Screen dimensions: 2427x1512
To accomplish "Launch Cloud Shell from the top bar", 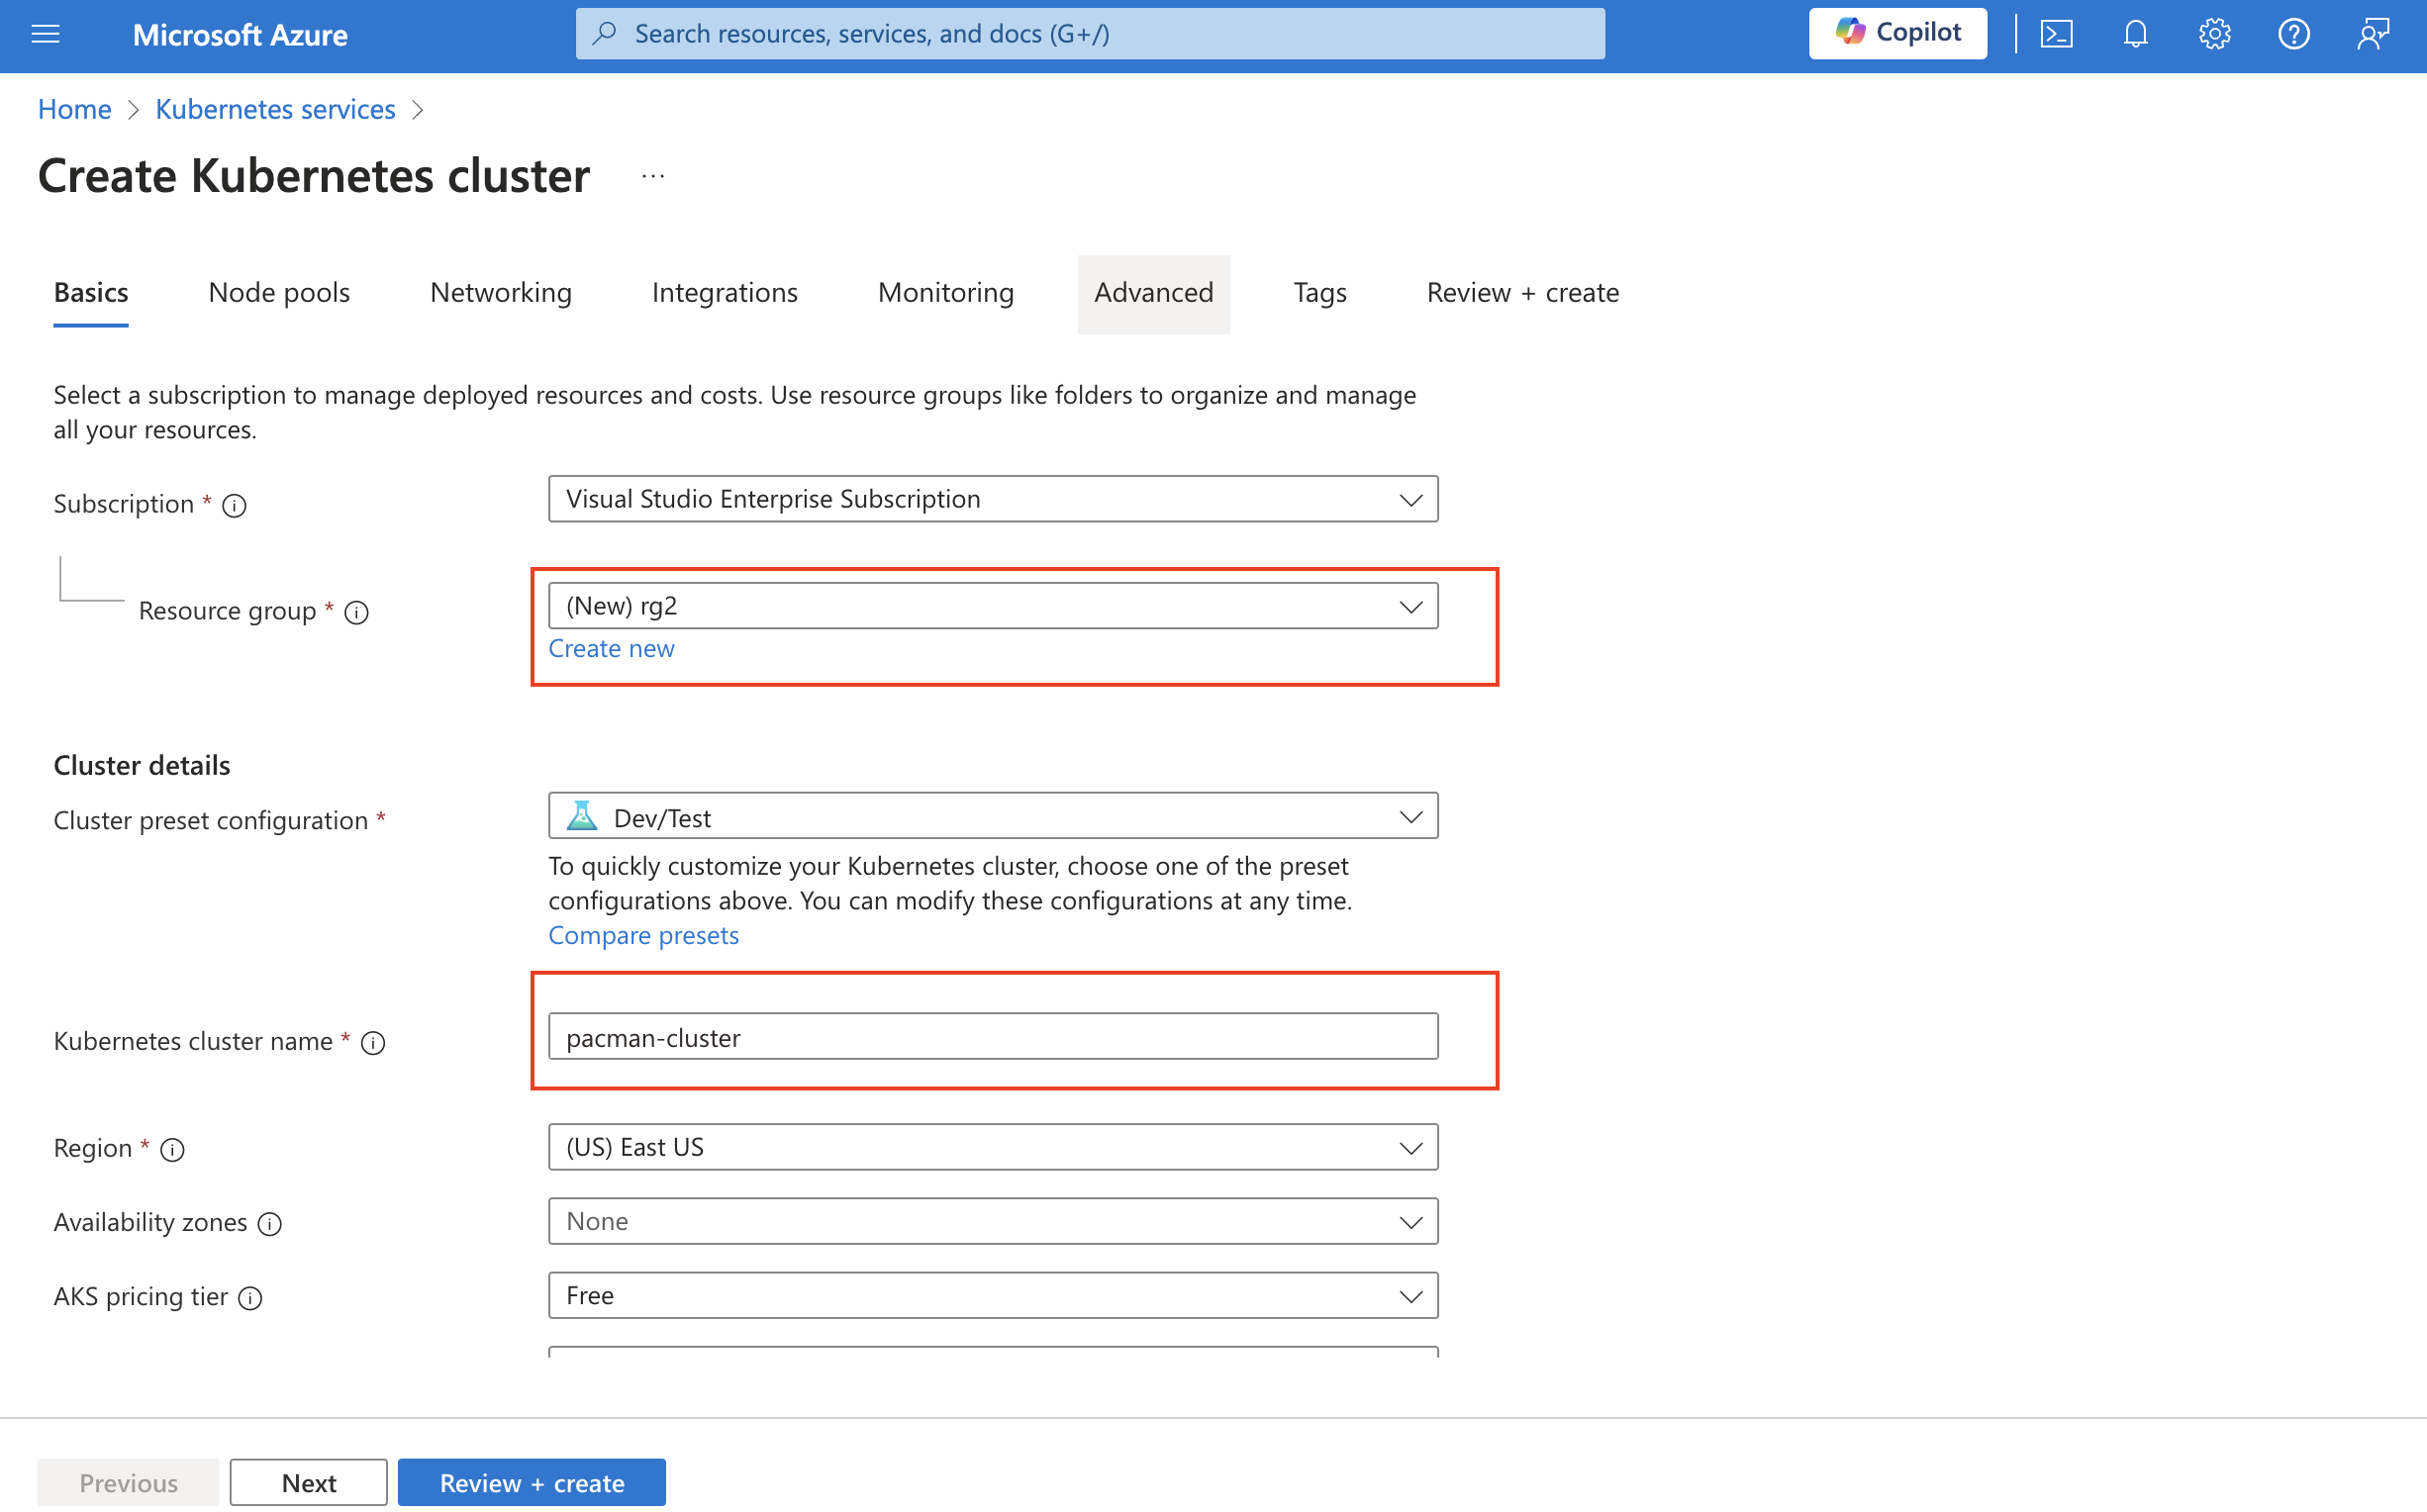I will coord(2056,34).
